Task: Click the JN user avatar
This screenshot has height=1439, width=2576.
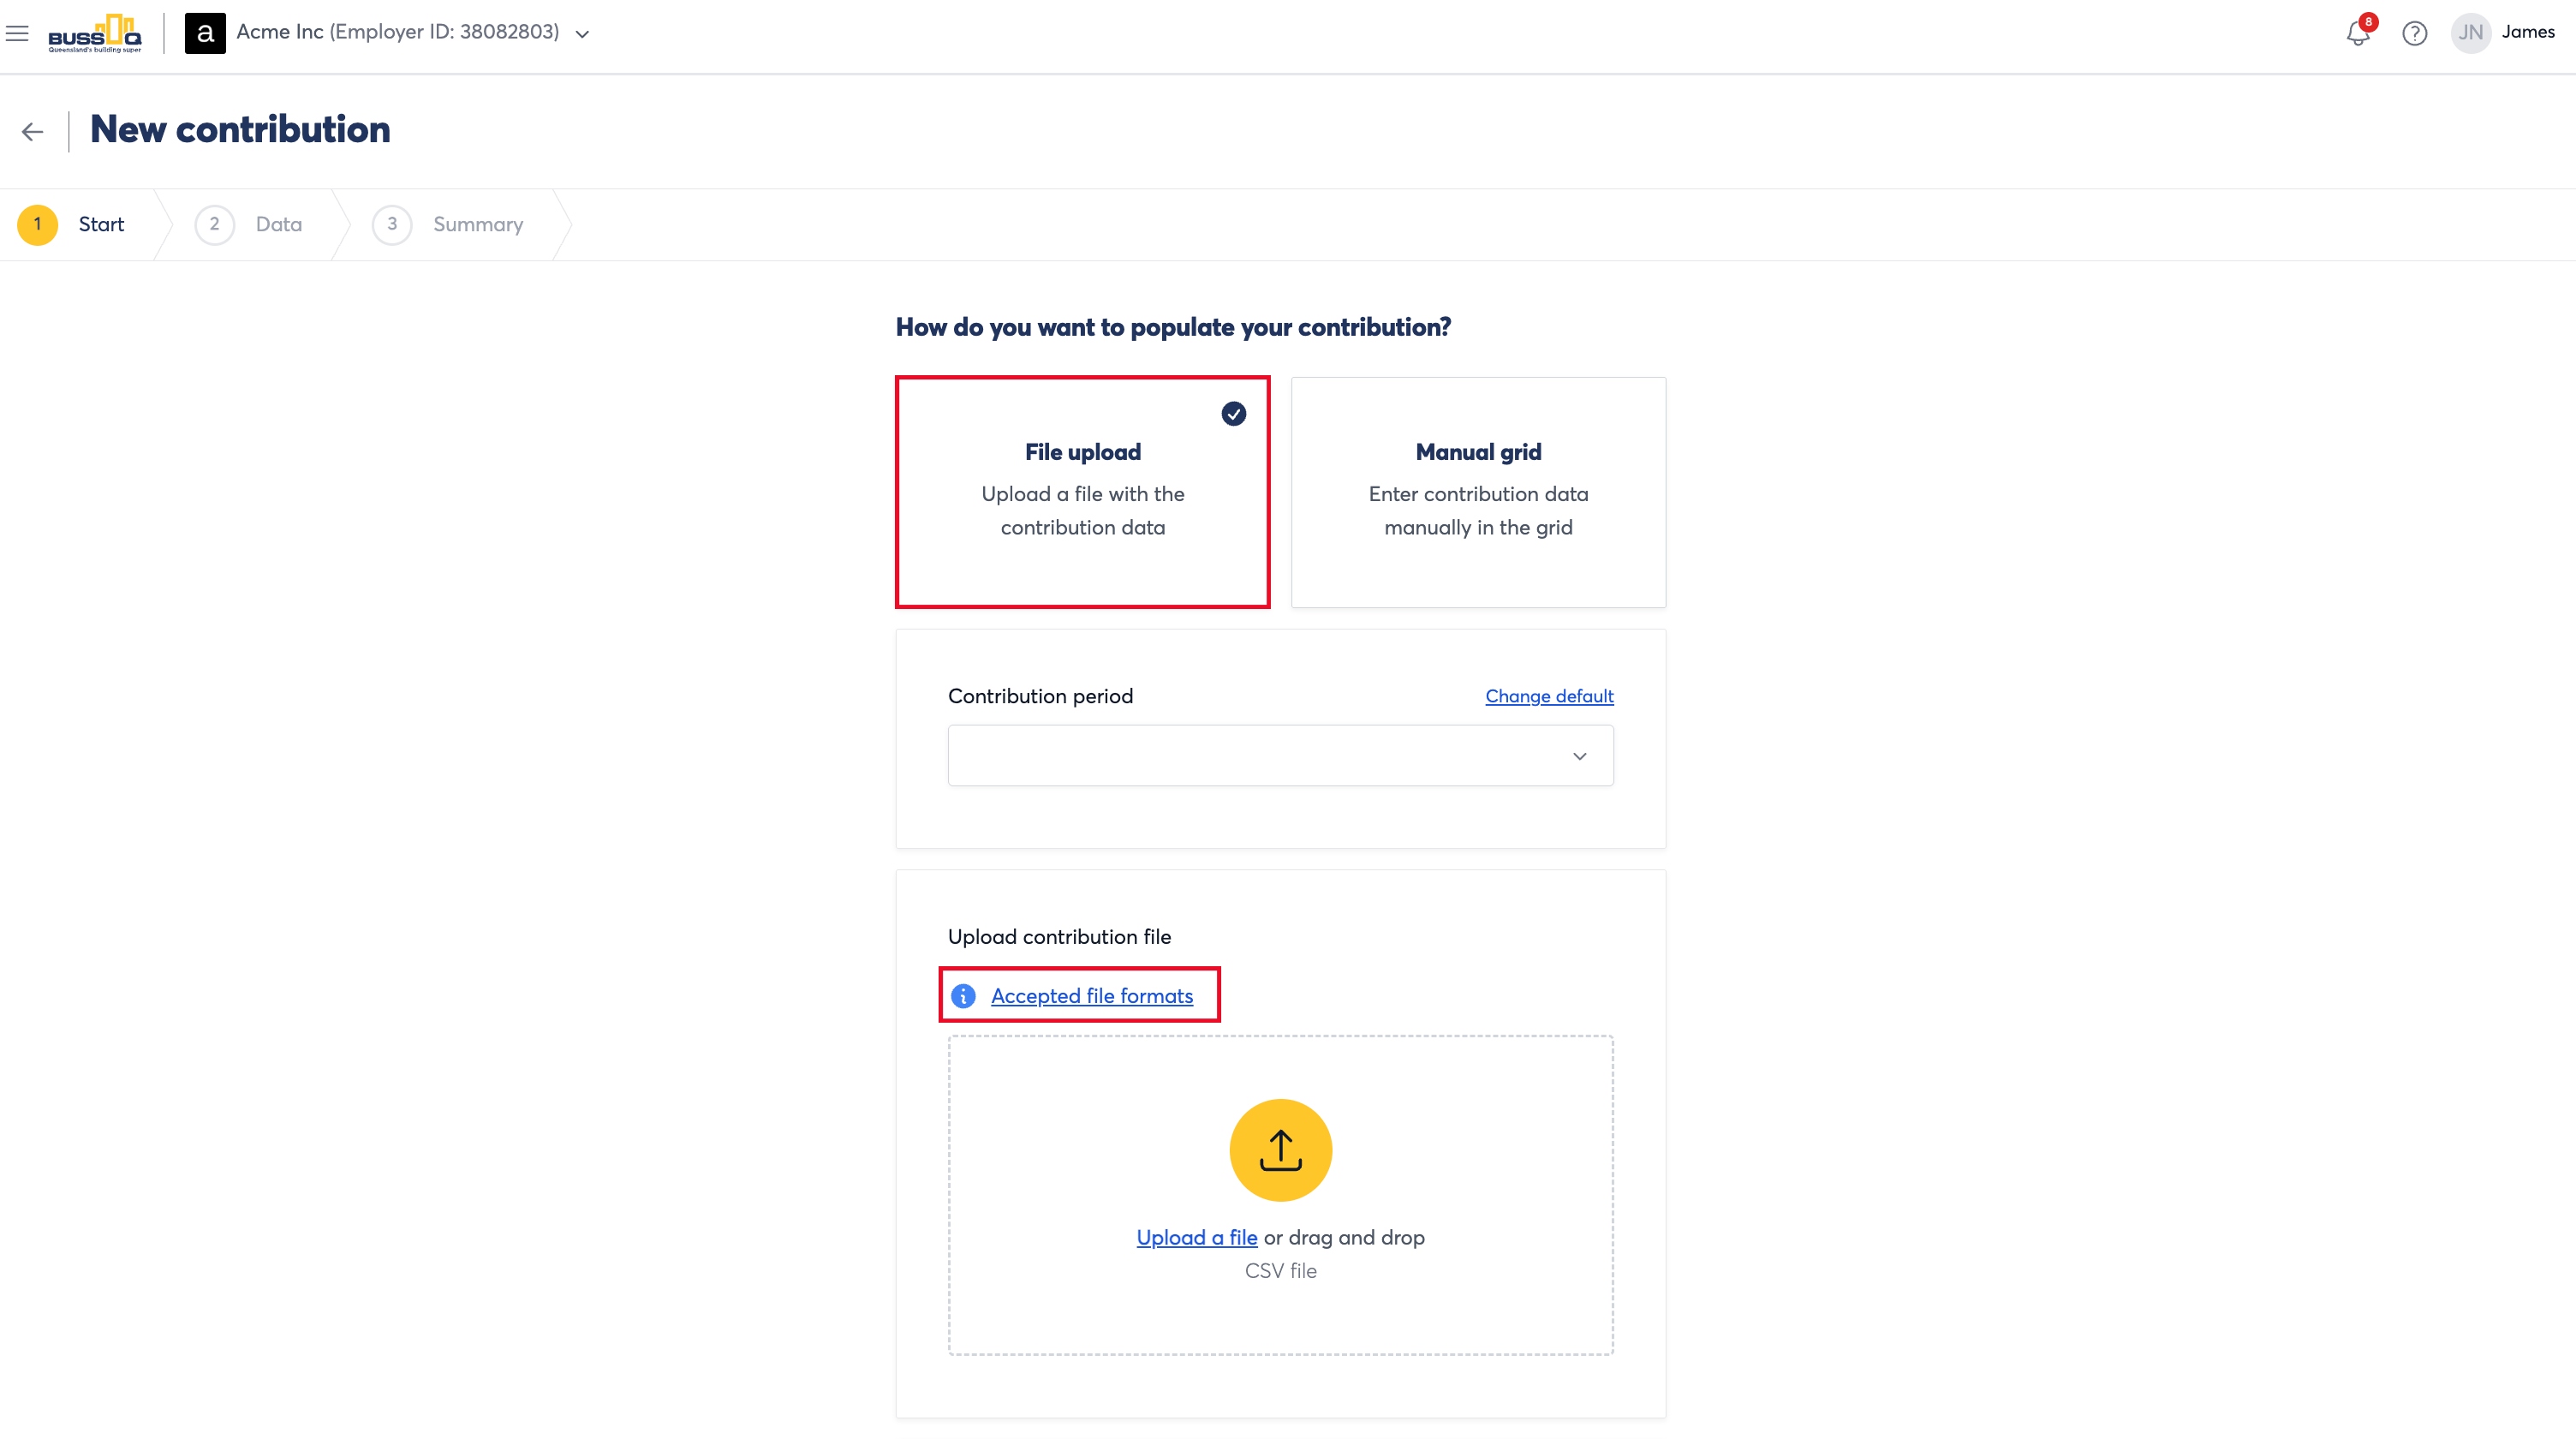Action: (2471, 33)
